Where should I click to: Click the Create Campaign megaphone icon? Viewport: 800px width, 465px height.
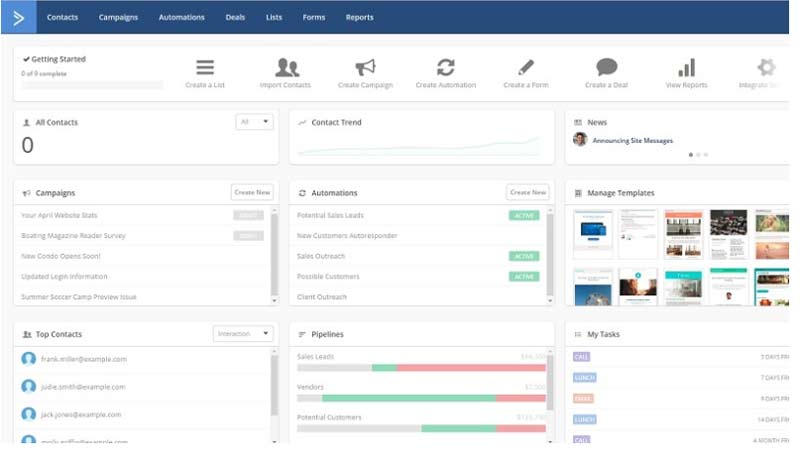point(365,68)
